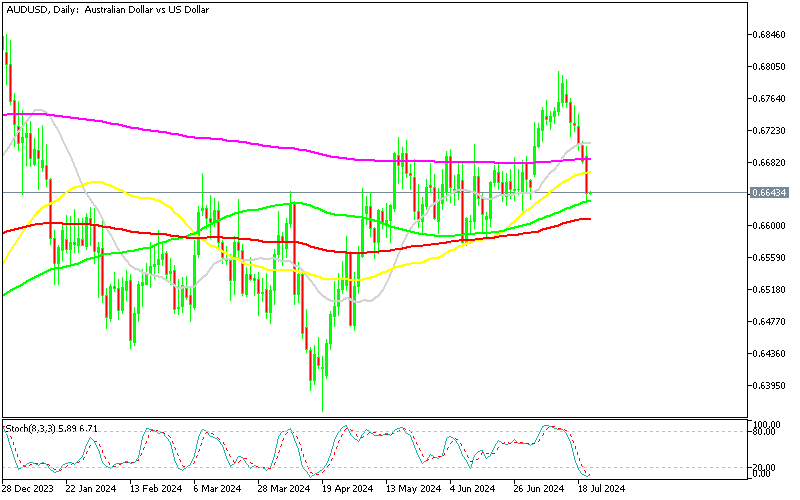Click the 6 Mar 2024 date label
This screenshot has height=500, width=800.
(218, 489)
